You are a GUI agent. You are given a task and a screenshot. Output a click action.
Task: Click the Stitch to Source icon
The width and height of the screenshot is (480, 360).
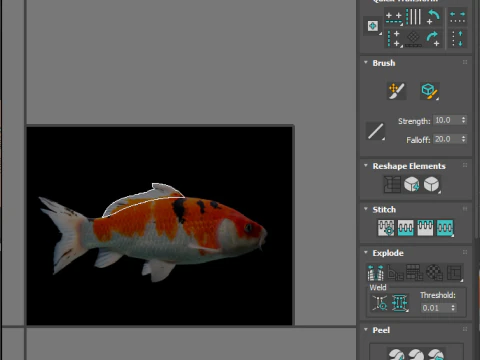pyautogui.click(x=425, y=228)
